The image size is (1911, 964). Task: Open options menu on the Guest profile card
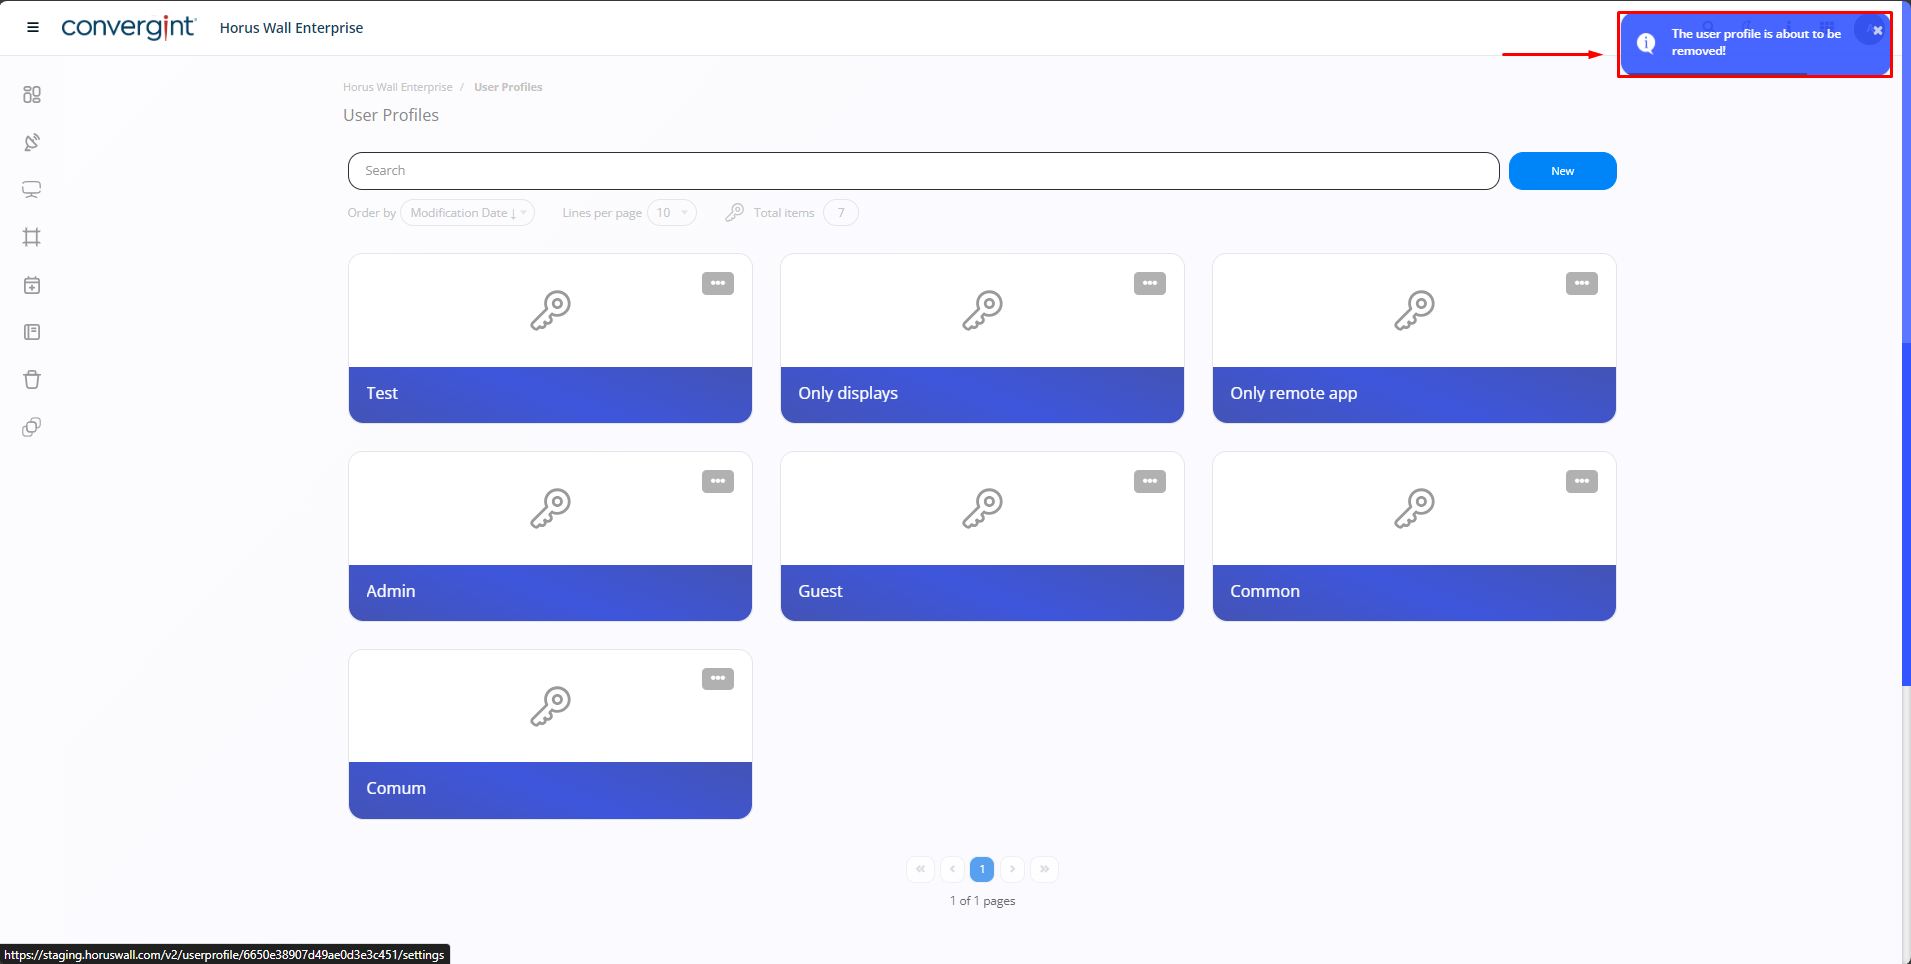click(x=1150, y=481)
